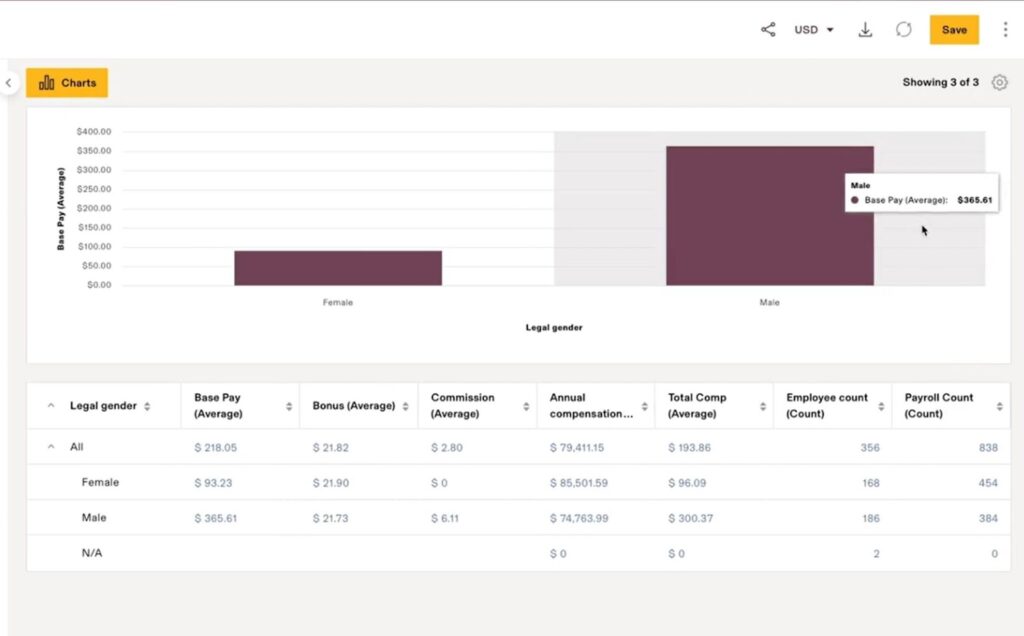Viewport: 1024px width, 636px height.
Task: Sort the Total Comp (Average) column
Action: (762, 405)
